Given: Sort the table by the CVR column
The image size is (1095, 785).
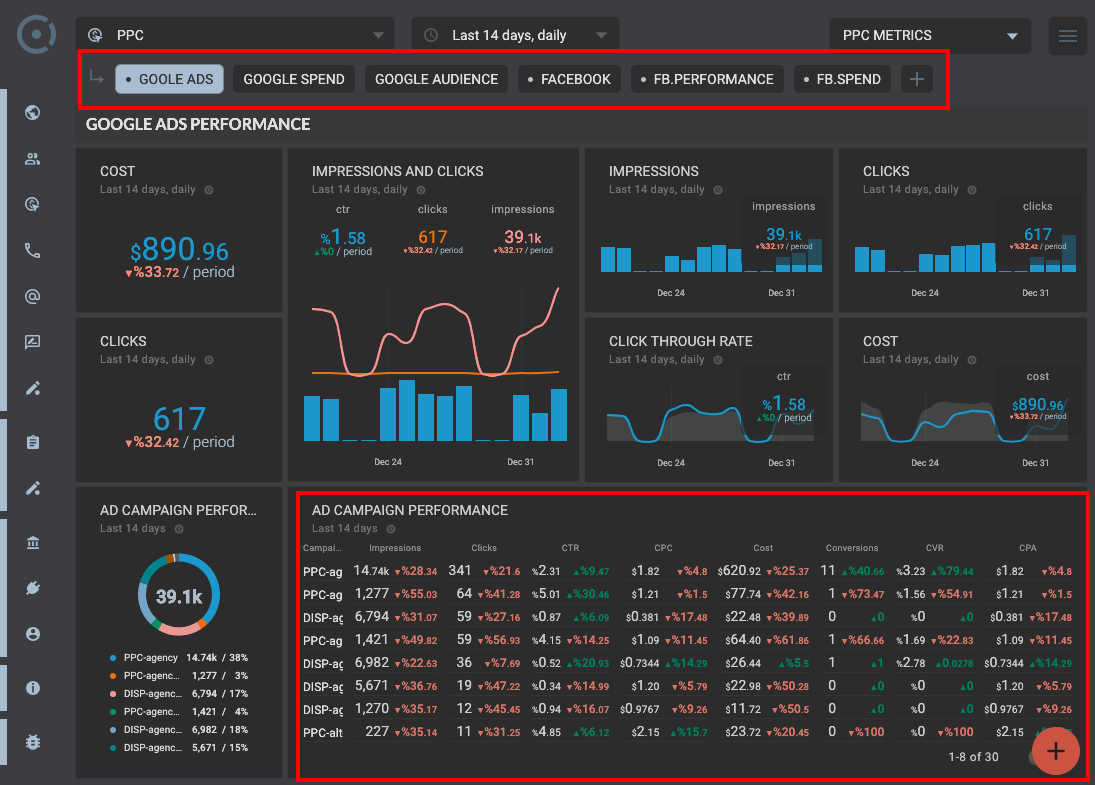Looking at the screenshot, I should click(934, 548).
